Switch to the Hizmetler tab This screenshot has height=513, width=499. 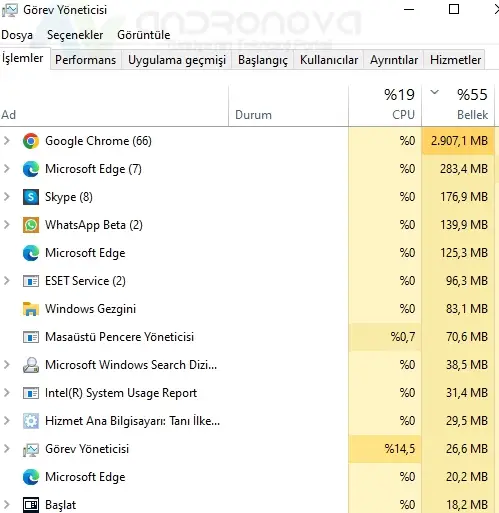pos(455,60)
